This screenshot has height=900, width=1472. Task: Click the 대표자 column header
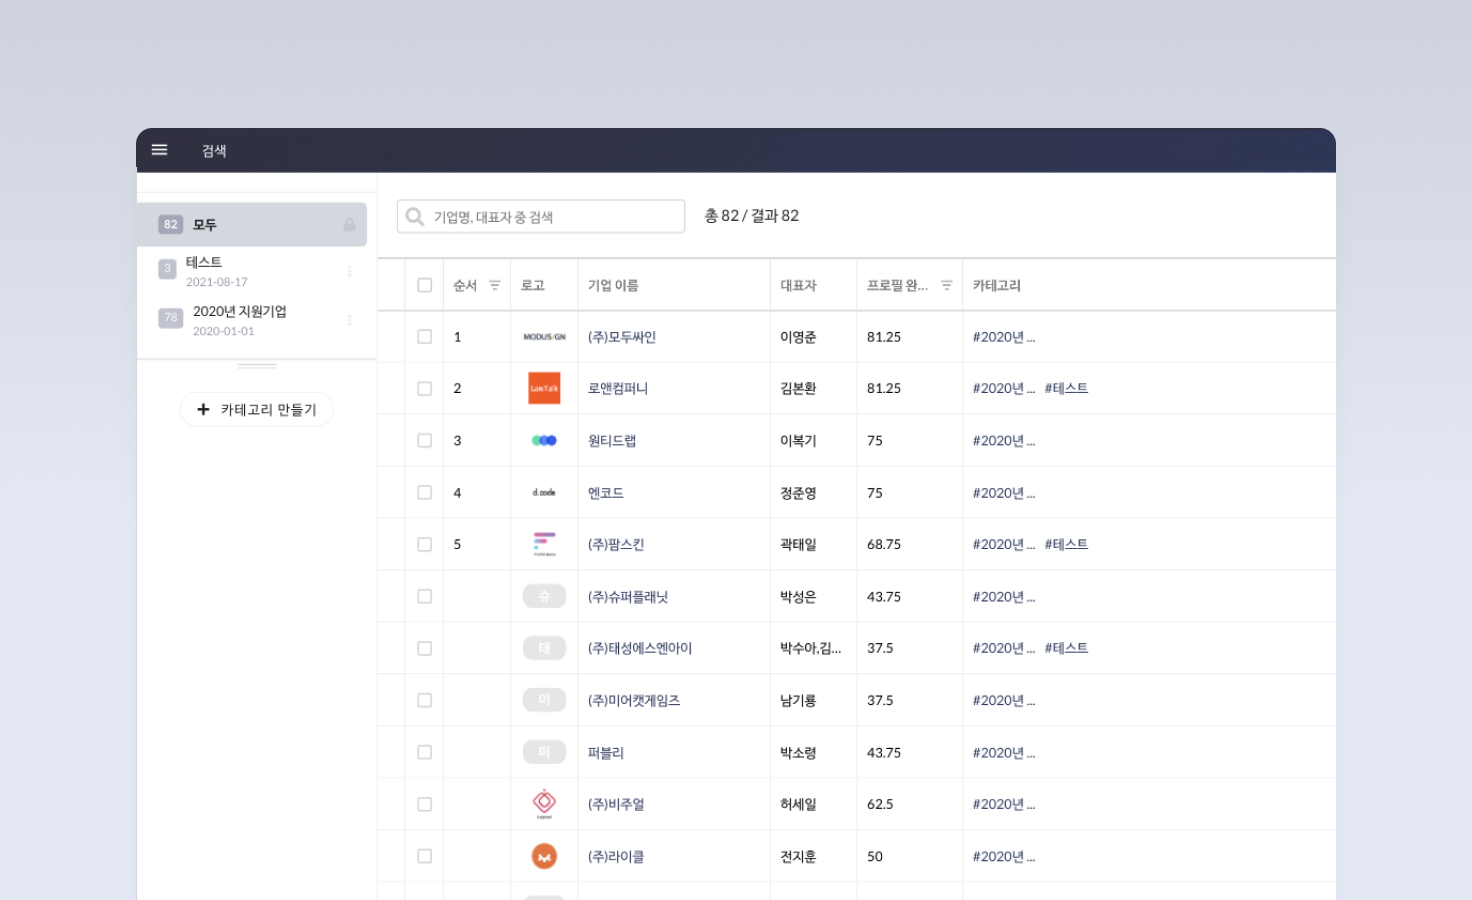coord(798,286)
